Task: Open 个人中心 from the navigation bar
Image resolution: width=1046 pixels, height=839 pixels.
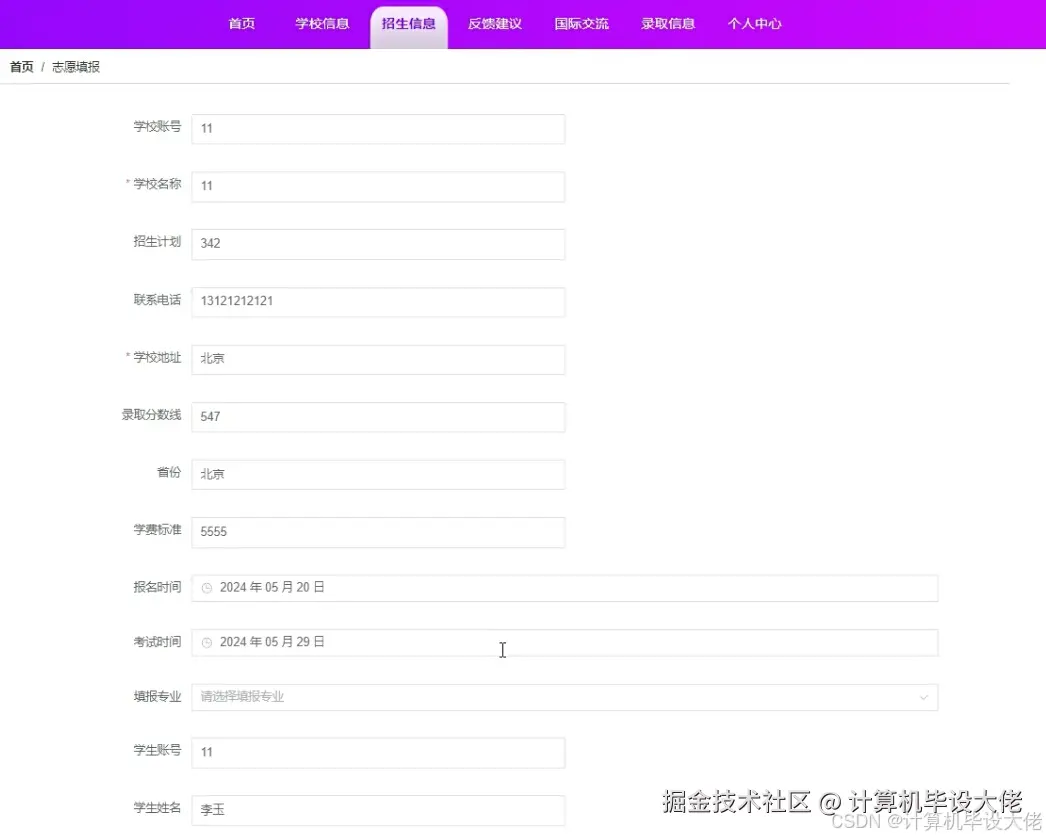Action: point(755,23)
